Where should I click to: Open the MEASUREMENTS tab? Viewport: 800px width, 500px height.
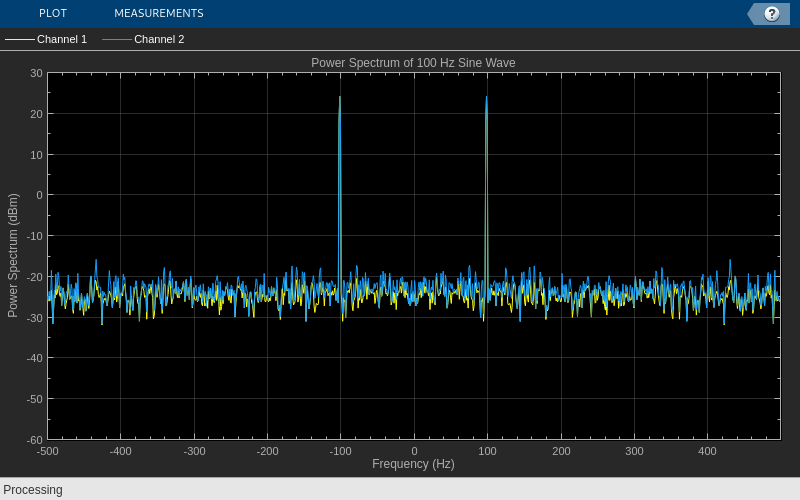click(159, 13)
